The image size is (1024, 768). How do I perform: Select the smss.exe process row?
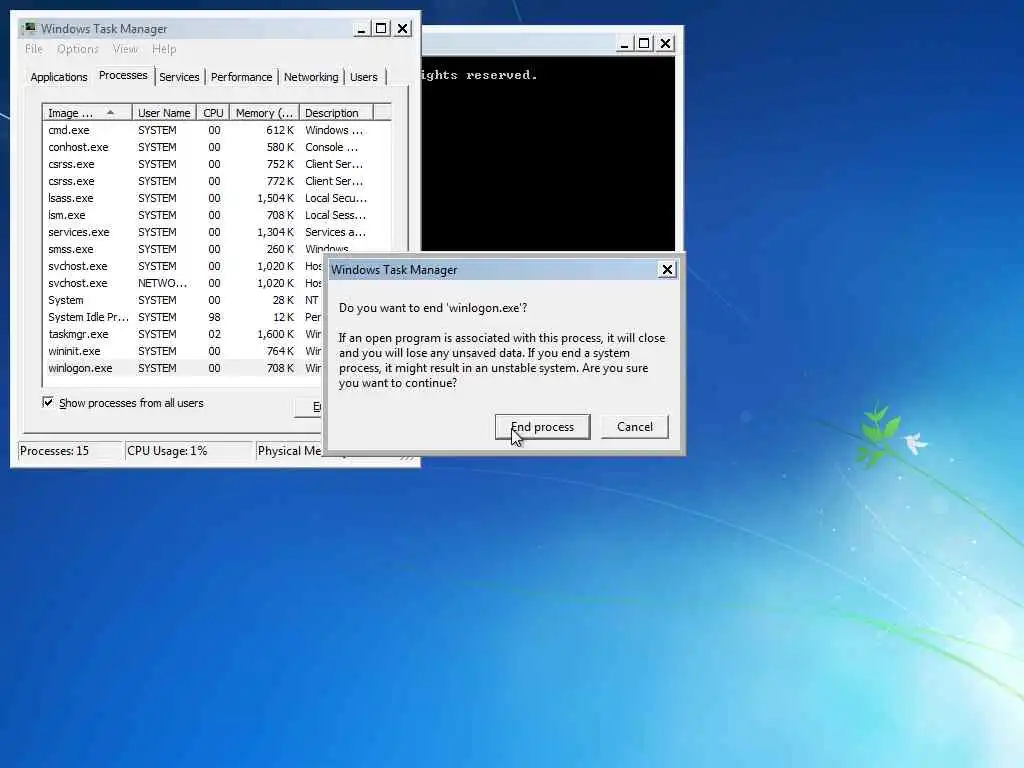tap(217, 249)
